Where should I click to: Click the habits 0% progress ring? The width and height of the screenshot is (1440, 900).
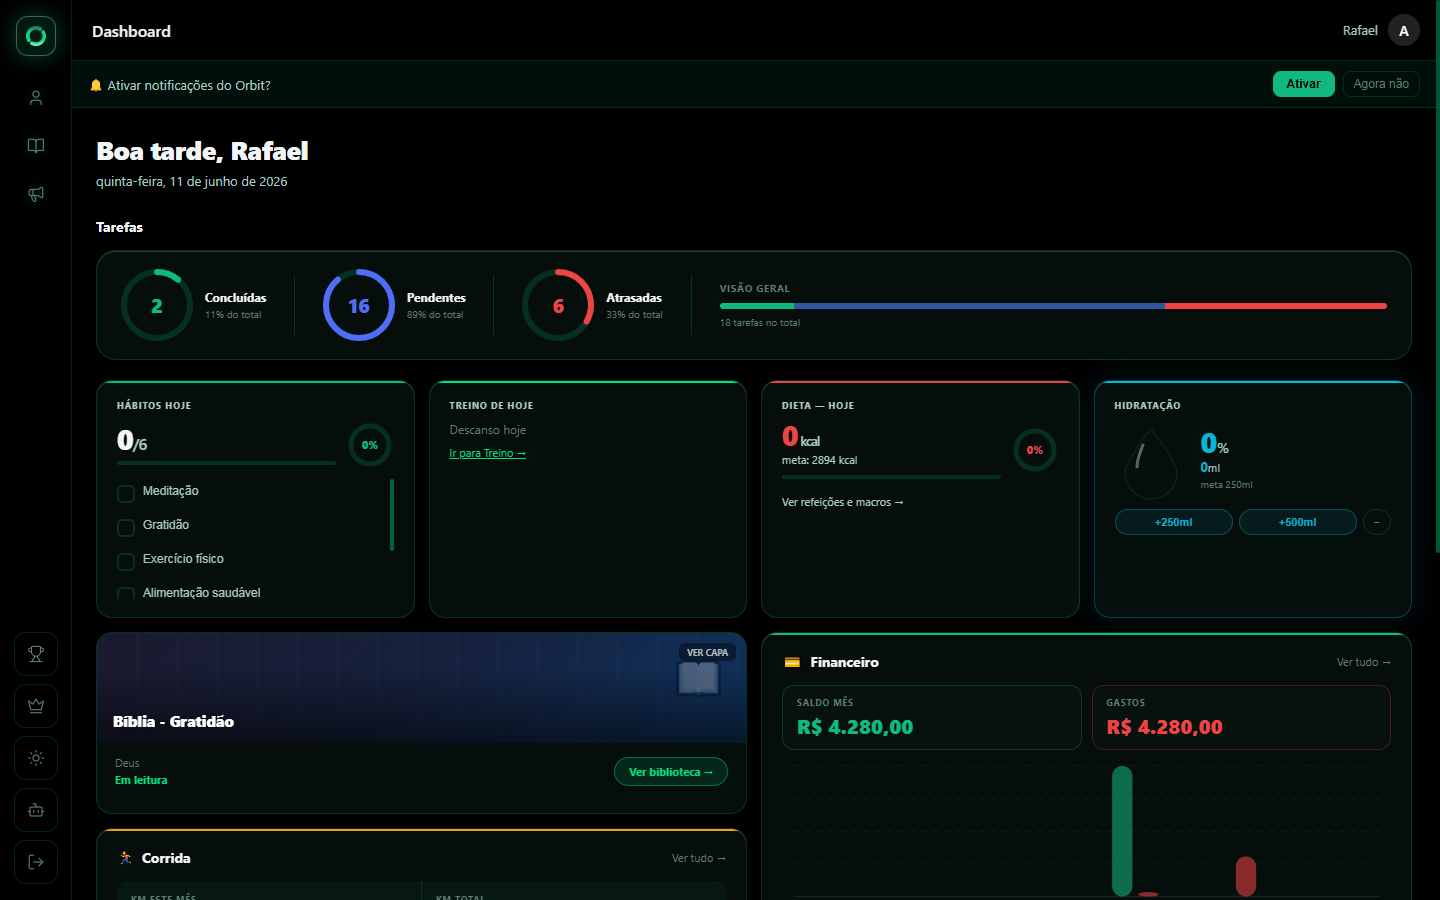[x=370, y=445]
